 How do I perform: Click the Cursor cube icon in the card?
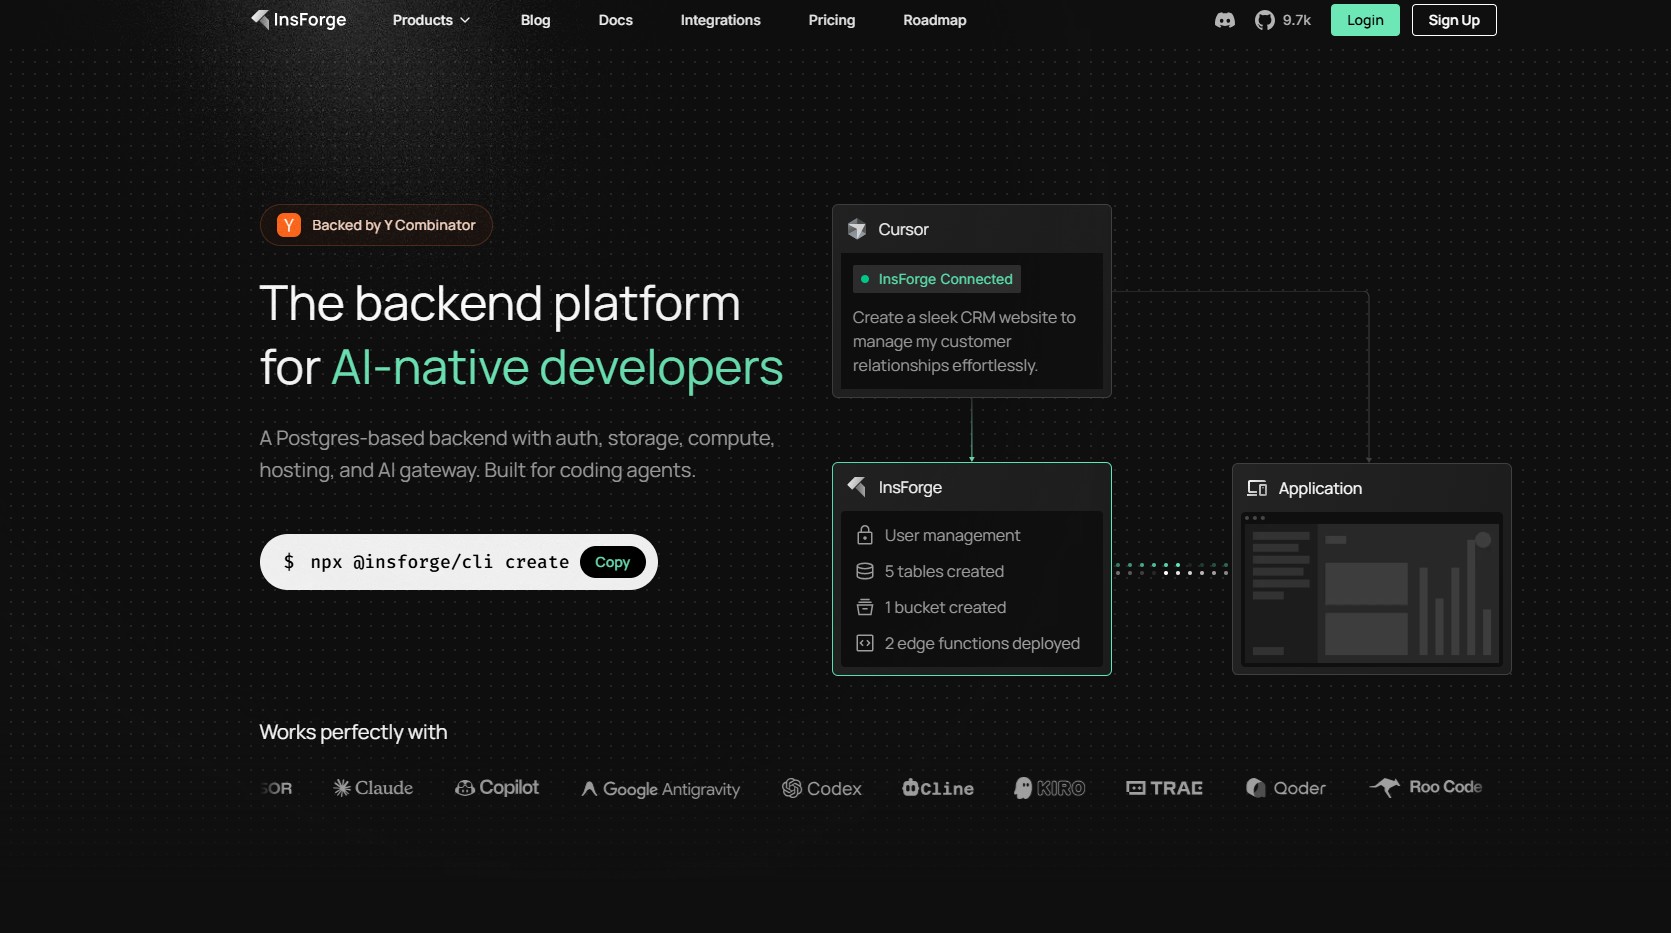point(857,229)
